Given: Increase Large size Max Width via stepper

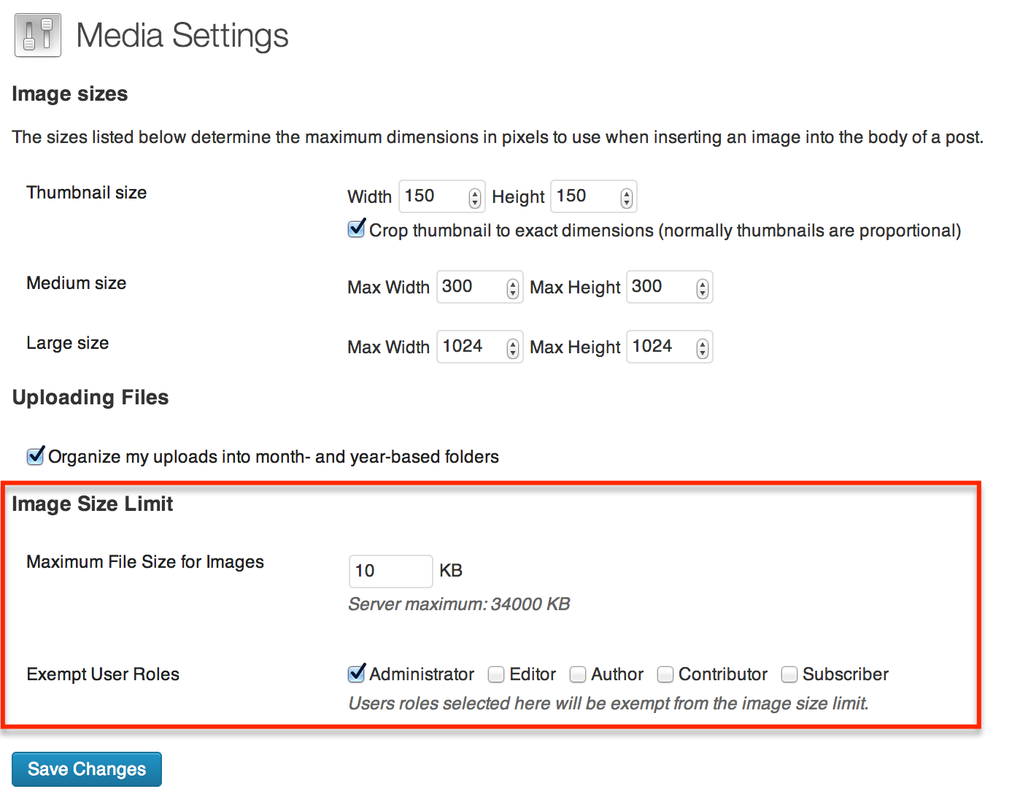Looking at the screenshot, I should tap(511, 342).
